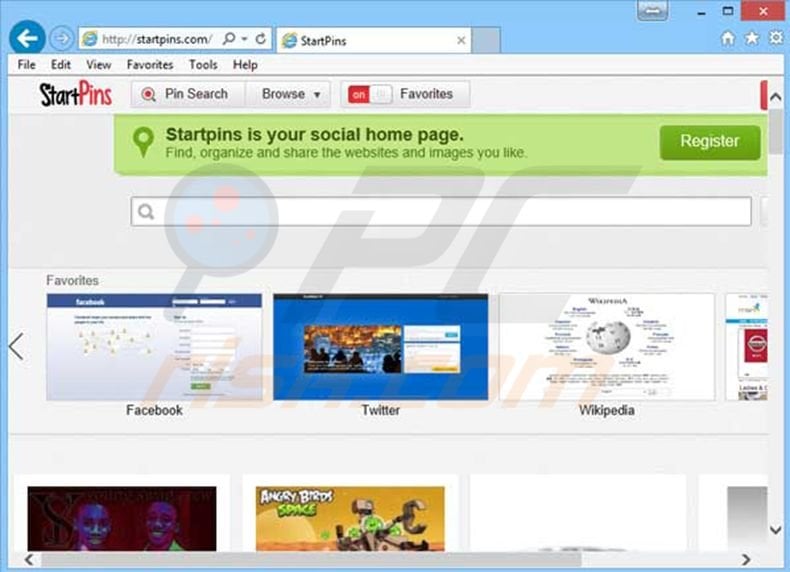Click the vertical scrollbar up arrow

(x=776, y=96)
